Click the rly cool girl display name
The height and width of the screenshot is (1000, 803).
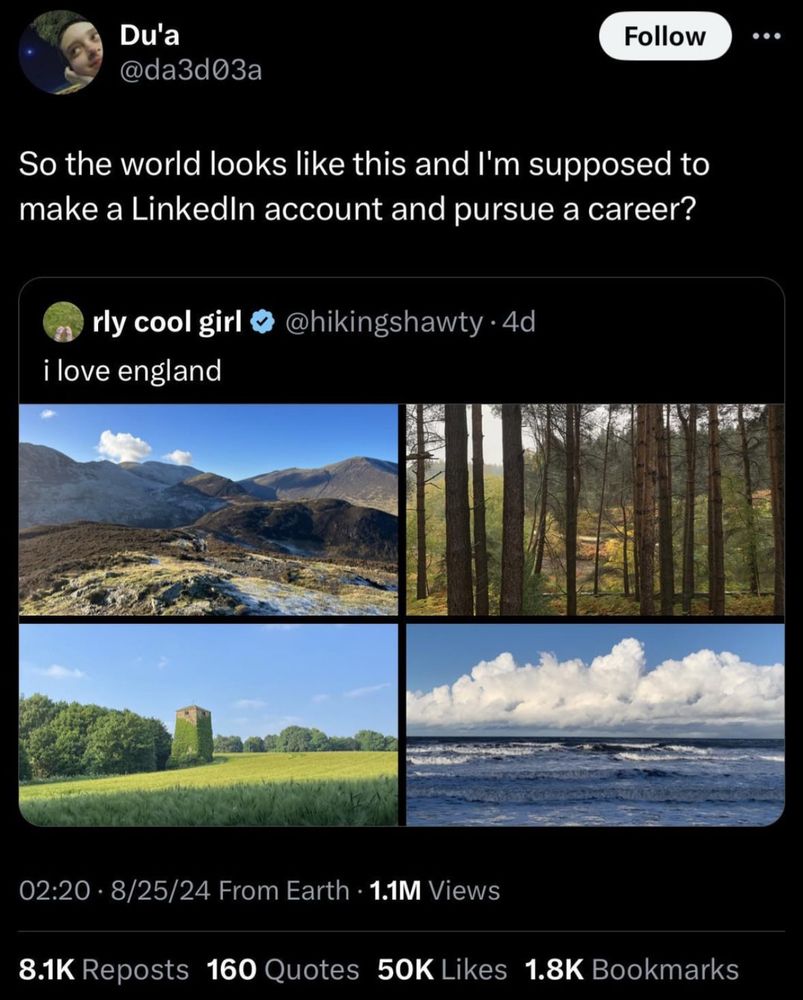pos(166,323)
